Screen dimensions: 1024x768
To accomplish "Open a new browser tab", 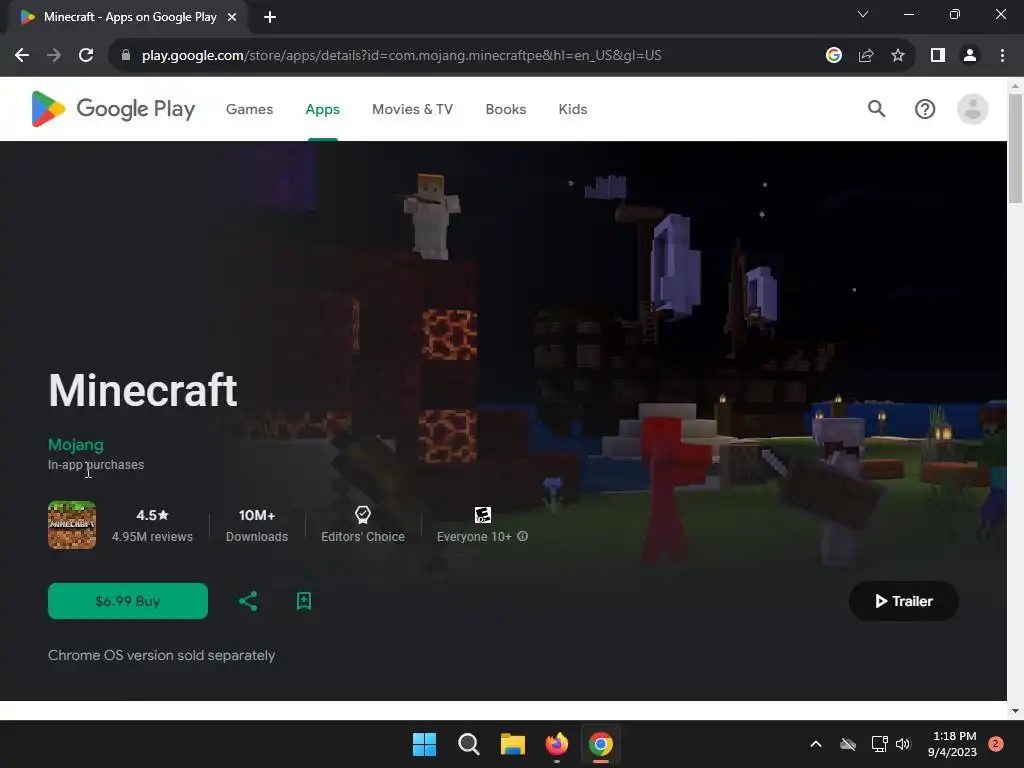I will pos(270,17).
